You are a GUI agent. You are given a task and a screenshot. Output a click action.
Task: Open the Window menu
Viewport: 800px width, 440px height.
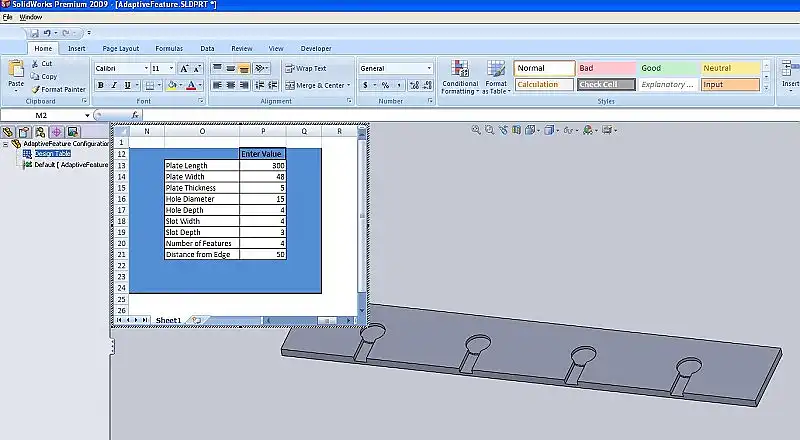31,17
